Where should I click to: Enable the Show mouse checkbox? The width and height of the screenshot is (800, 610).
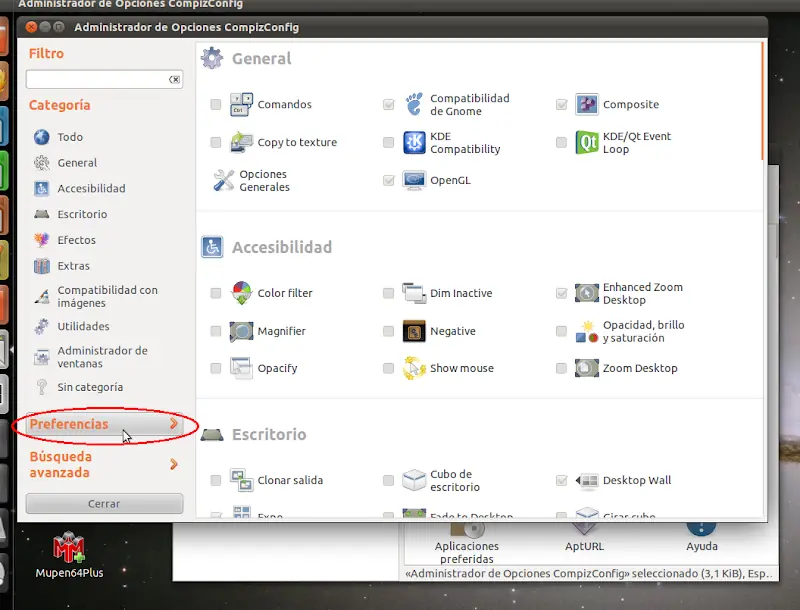click(x=388, y=368)
